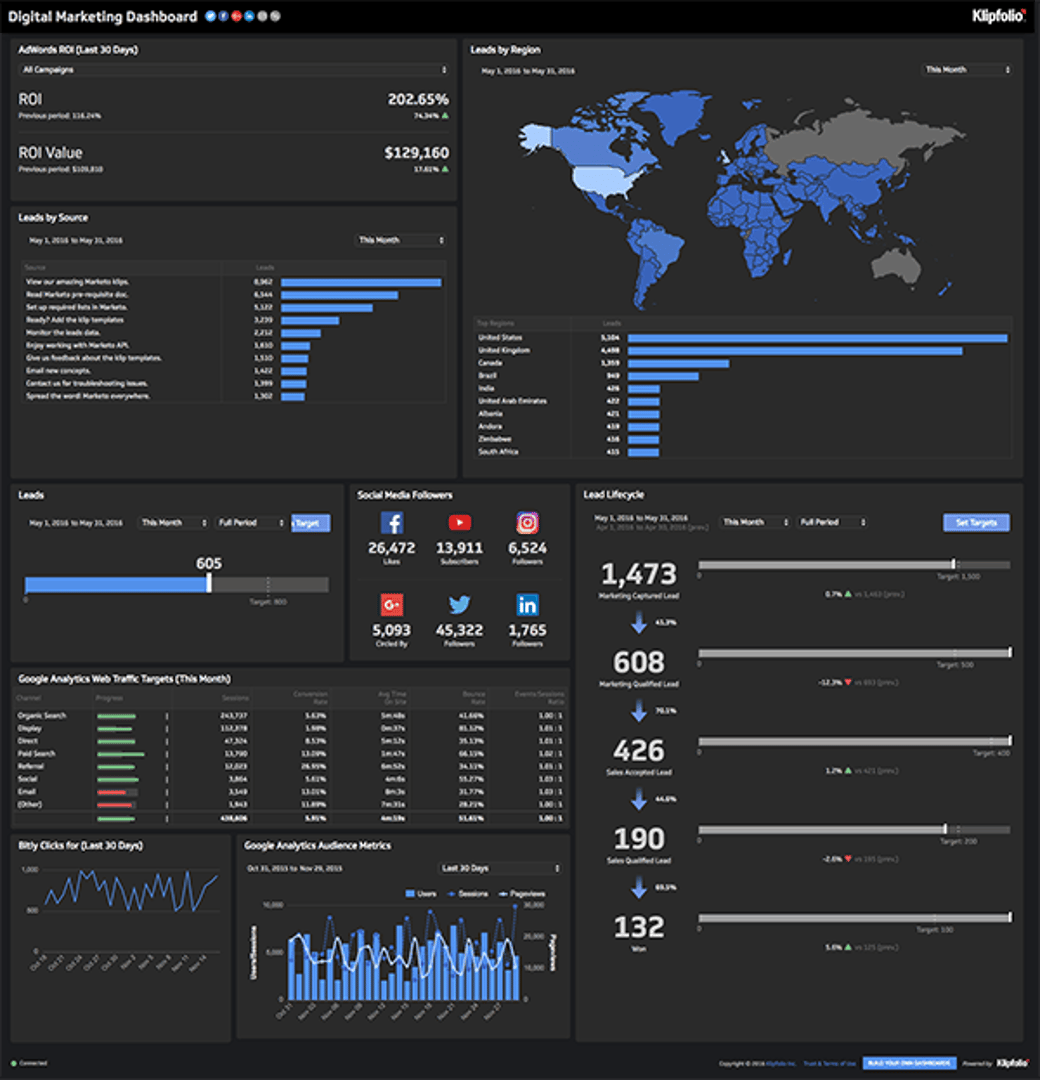Click the Leads progress bar handle at 605

[x=209, y=584]
